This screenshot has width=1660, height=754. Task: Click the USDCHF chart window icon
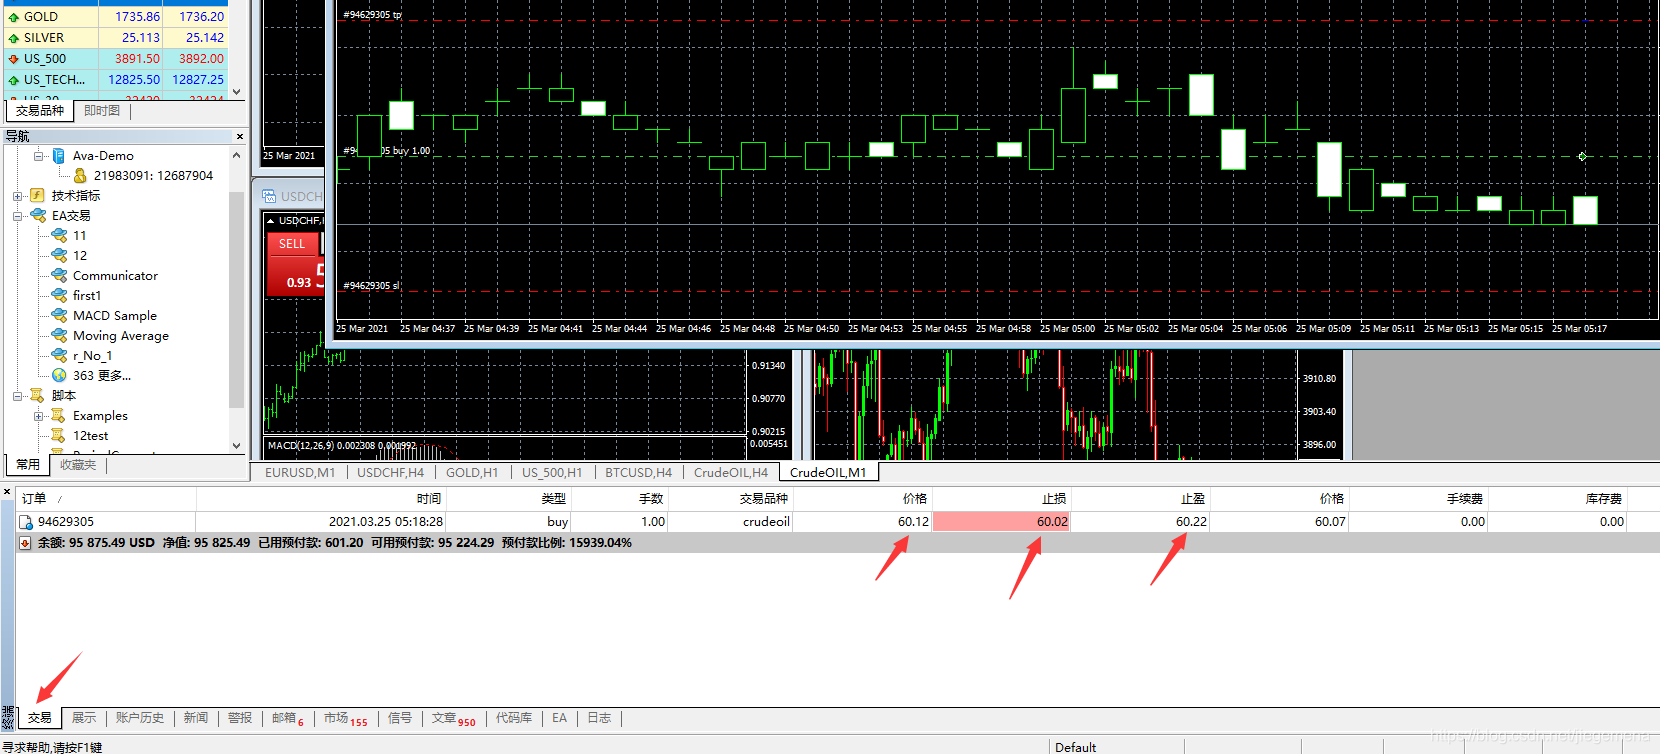(x=269, y=196)
